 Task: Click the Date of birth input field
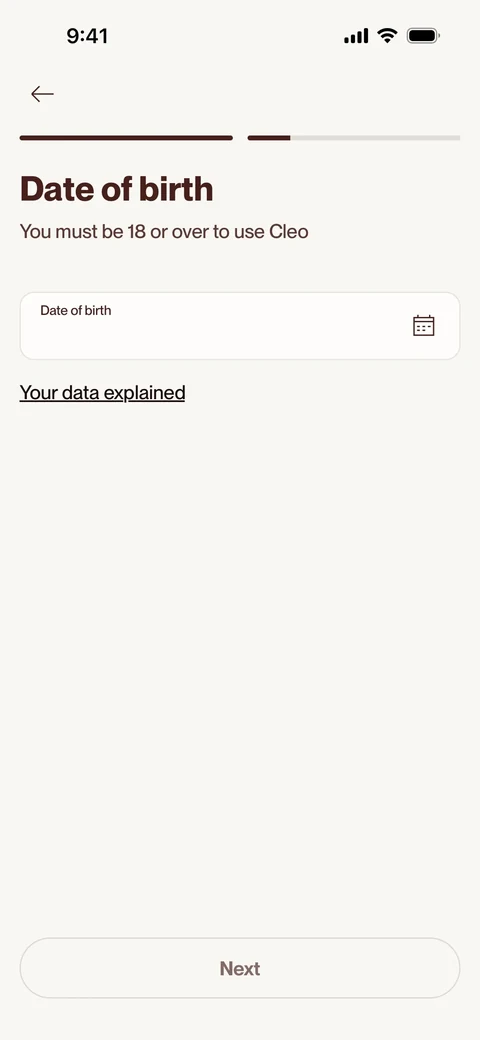240,326
